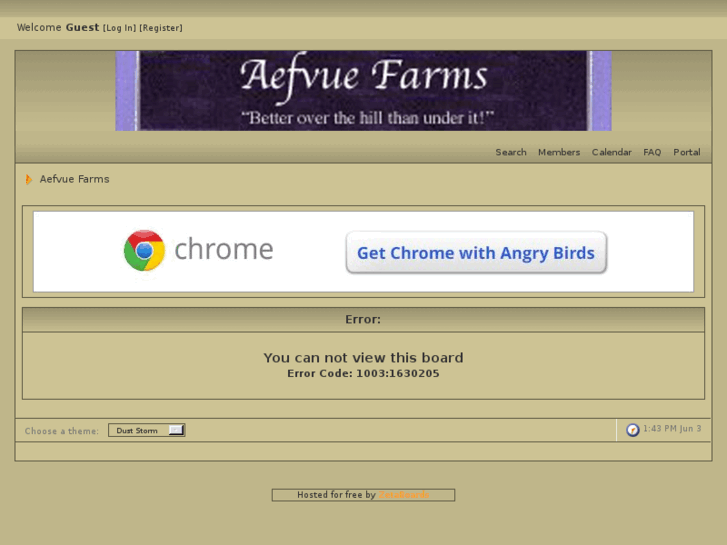Click the orange breadcrumb arrow icon

[29, 179]
